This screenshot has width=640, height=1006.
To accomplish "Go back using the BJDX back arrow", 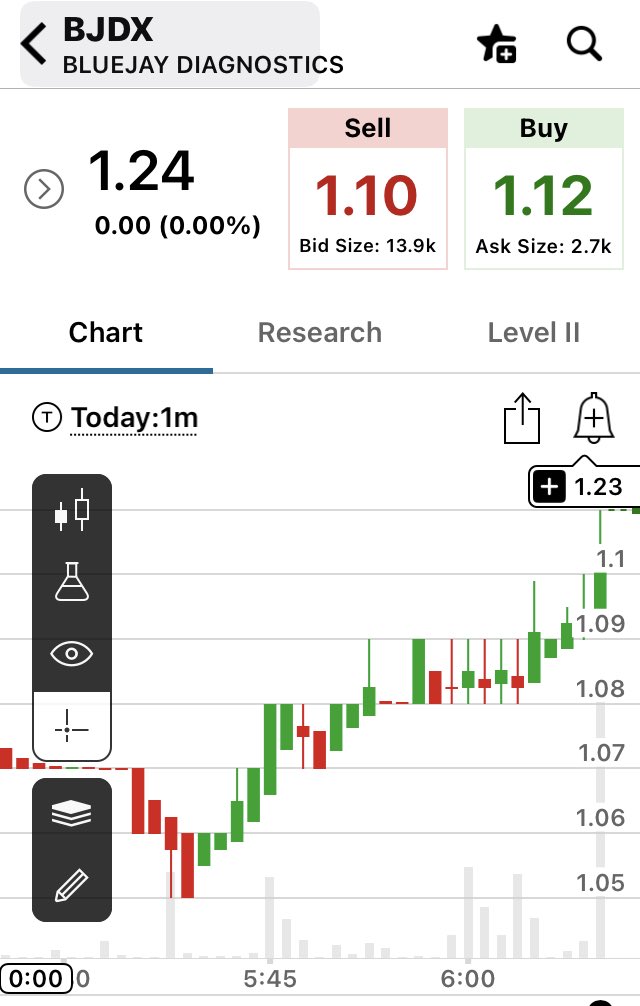I will click(x=34, y=44).
